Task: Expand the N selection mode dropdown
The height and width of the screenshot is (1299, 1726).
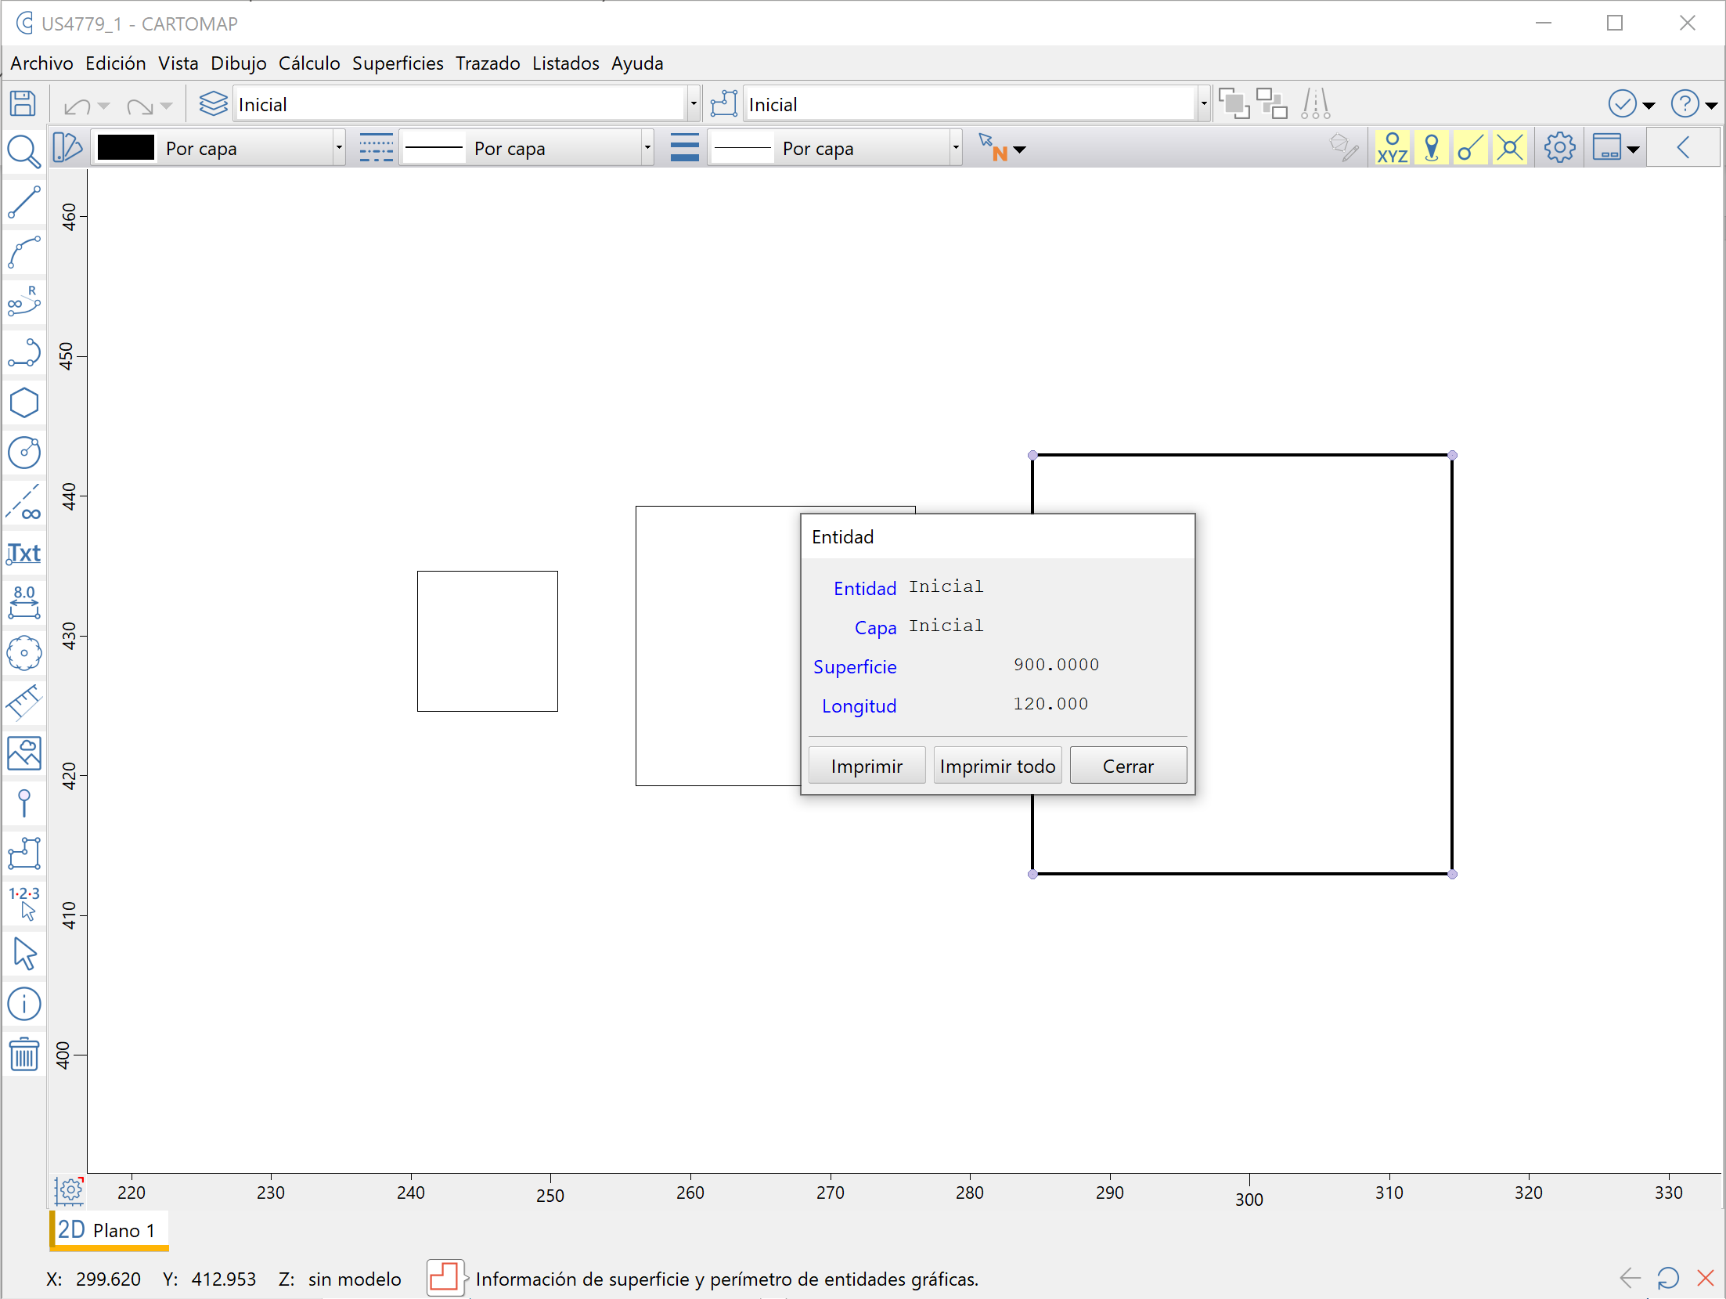Action: click(x=1019, y=150)
